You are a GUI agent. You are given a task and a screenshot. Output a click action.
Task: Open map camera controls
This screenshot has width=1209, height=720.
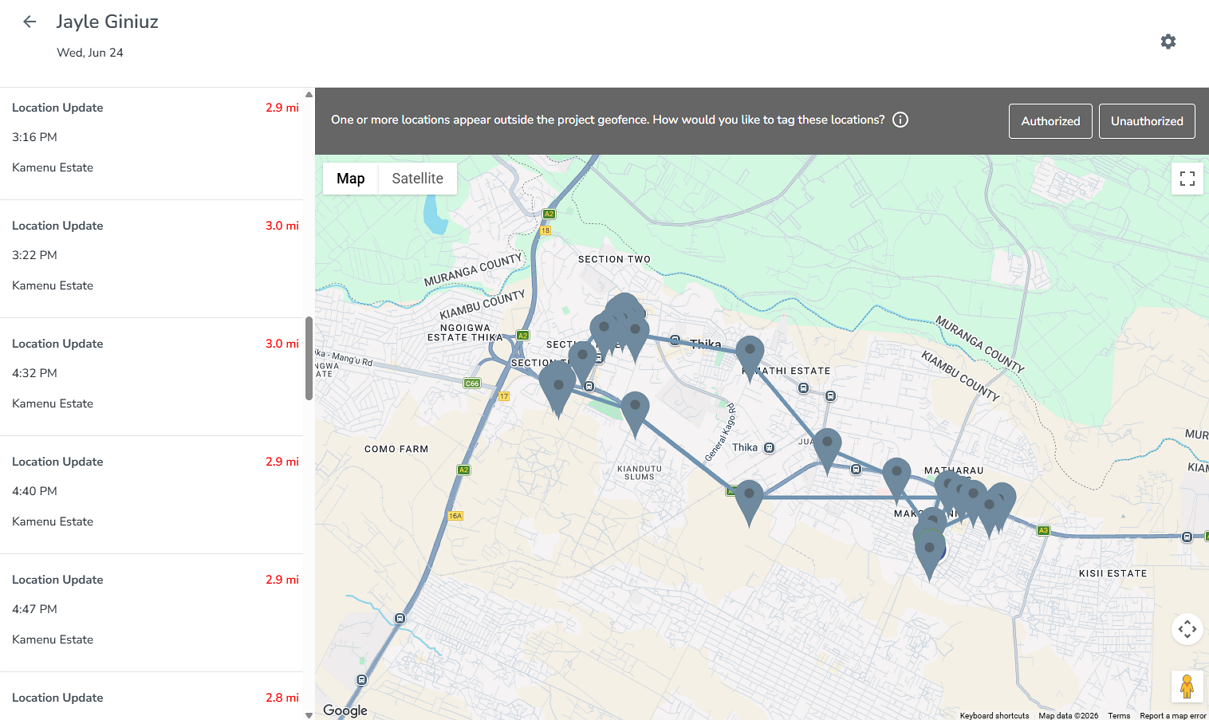tap(1187, 629)
